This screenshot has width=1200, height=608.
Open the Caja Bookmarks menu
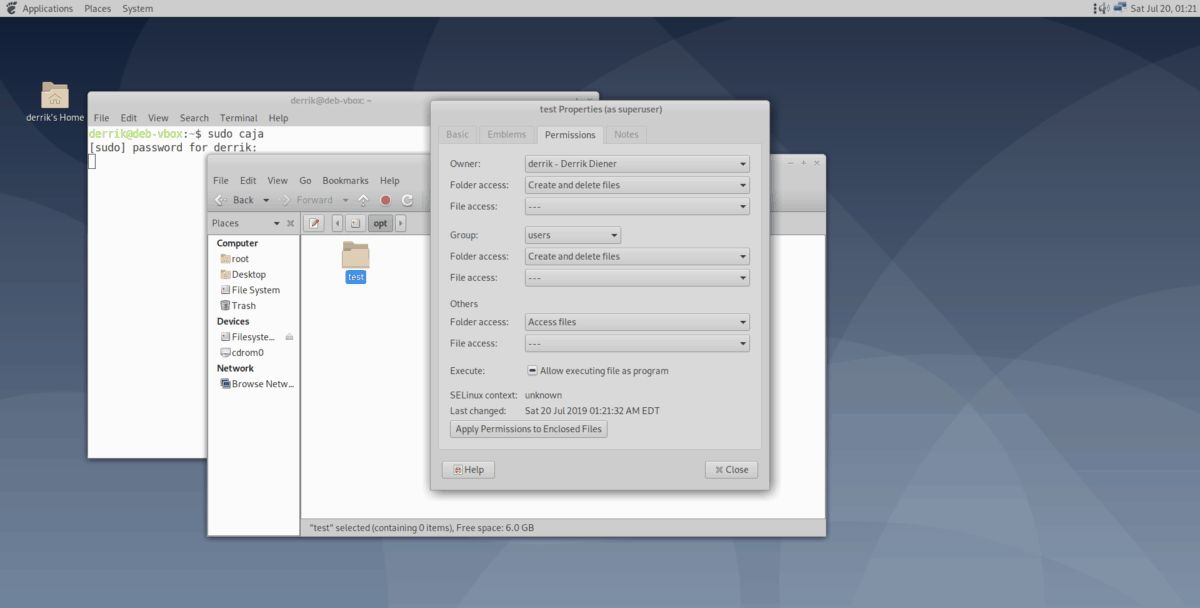pos(346,181)
